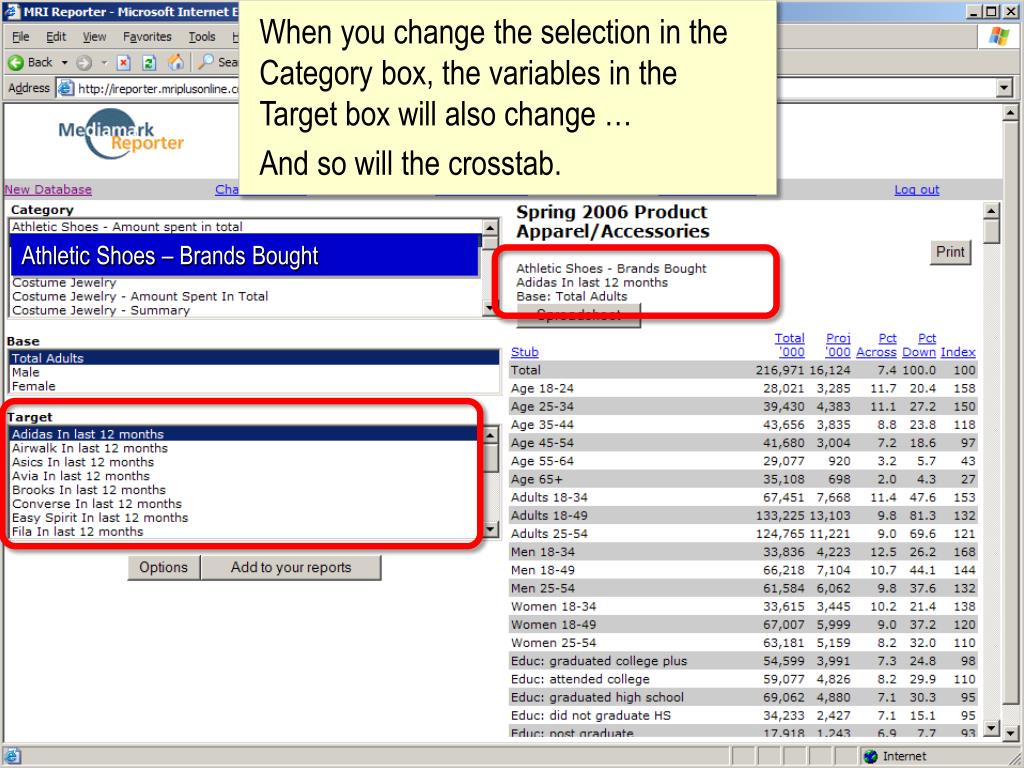Click crosstab panel scroll up arrow

pyautogui.click(x=991, y=211)
